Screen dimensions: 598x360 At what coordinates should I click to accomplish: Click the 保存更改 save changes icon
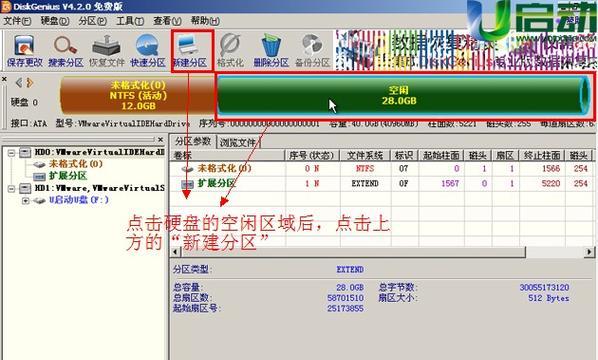(24, 50)
